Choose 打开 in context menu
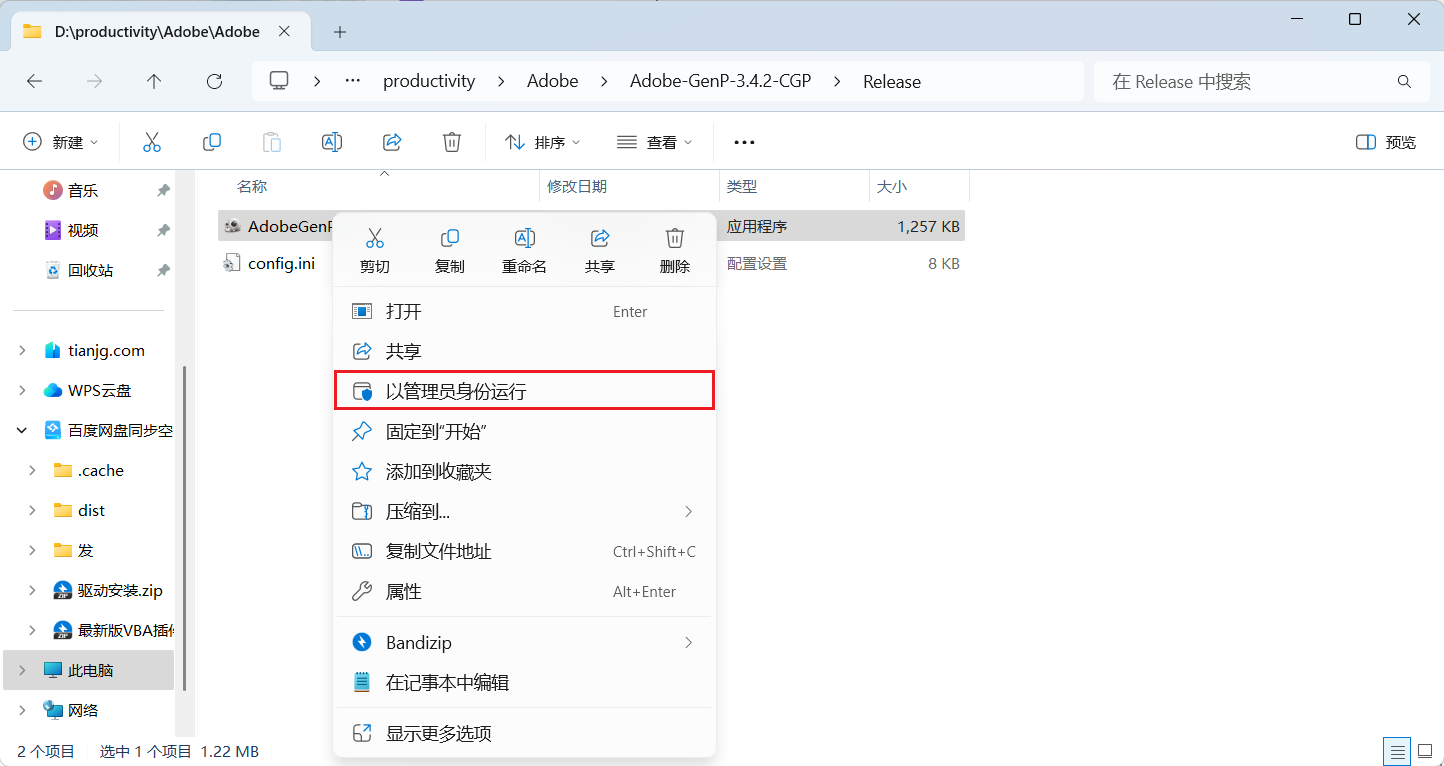 524,311
